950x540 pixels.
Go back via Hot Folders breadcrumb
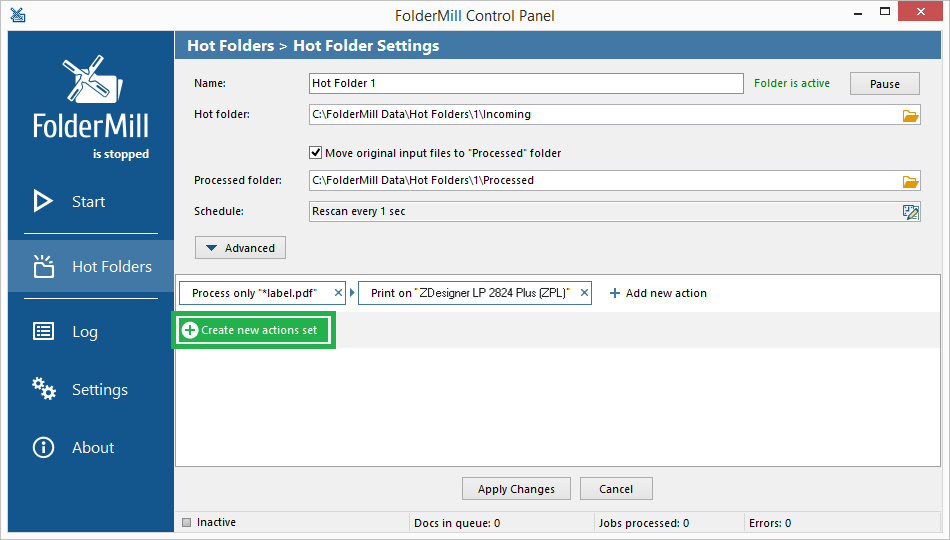pyautogui.click(x=230, y=46)
